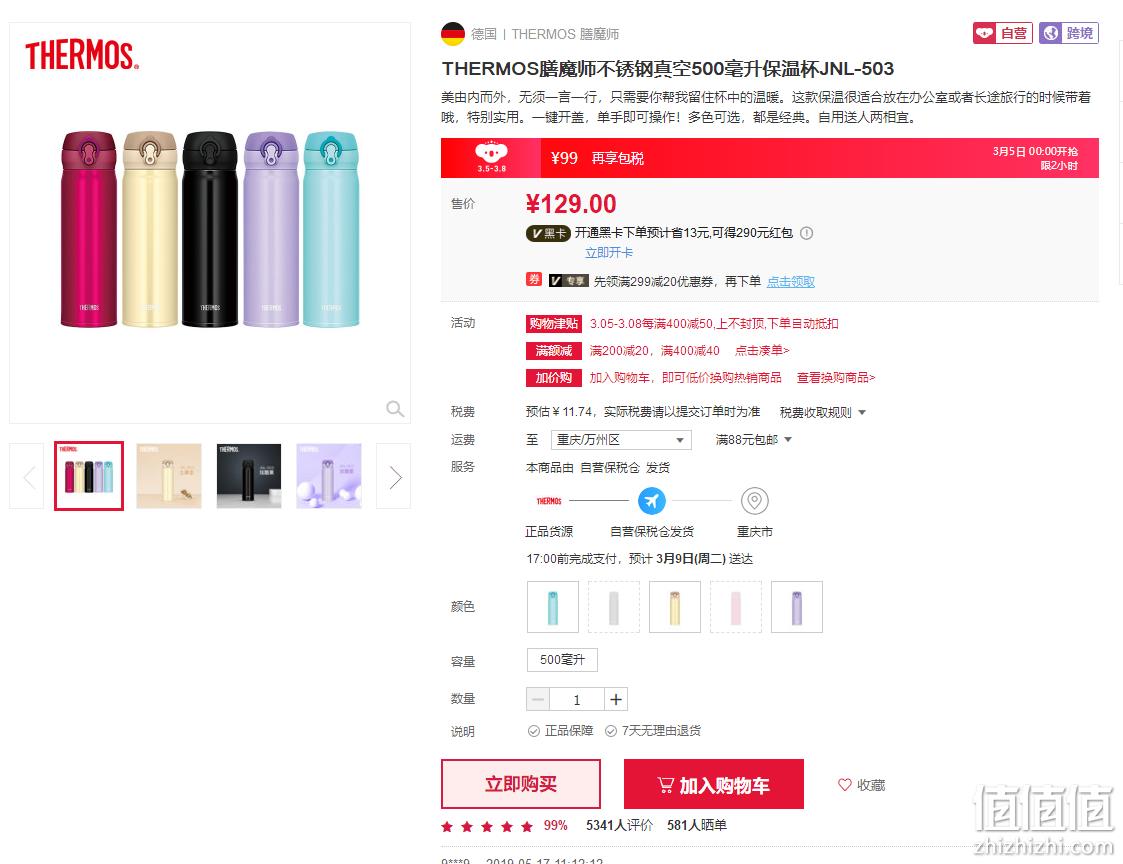This screenshot has height=864, width=1123.
Task: Increase quantity with the plus button
Action: click(616, 699)
